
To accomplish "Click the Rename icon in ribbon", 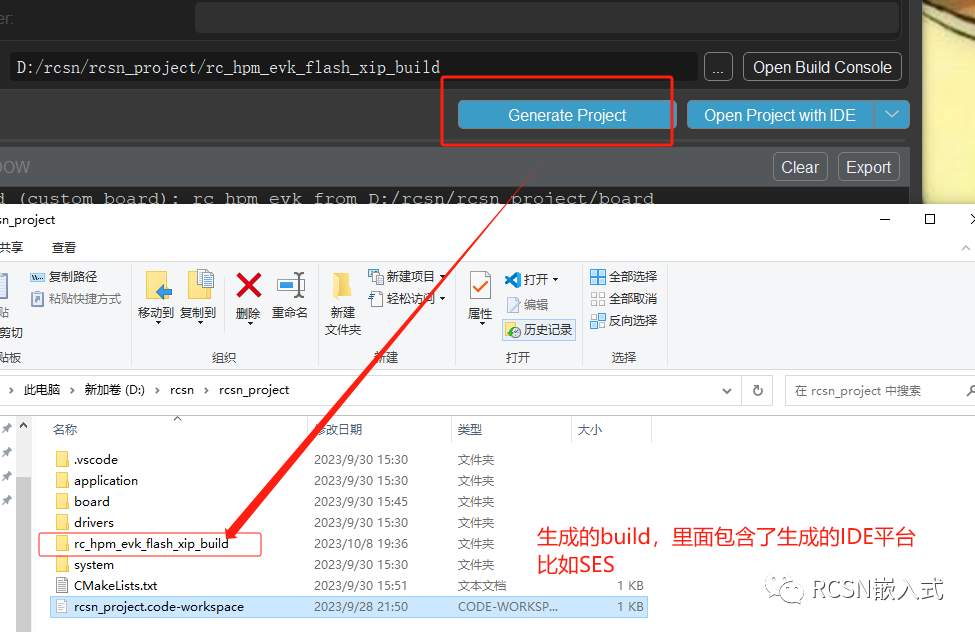I will pos(290,287).
